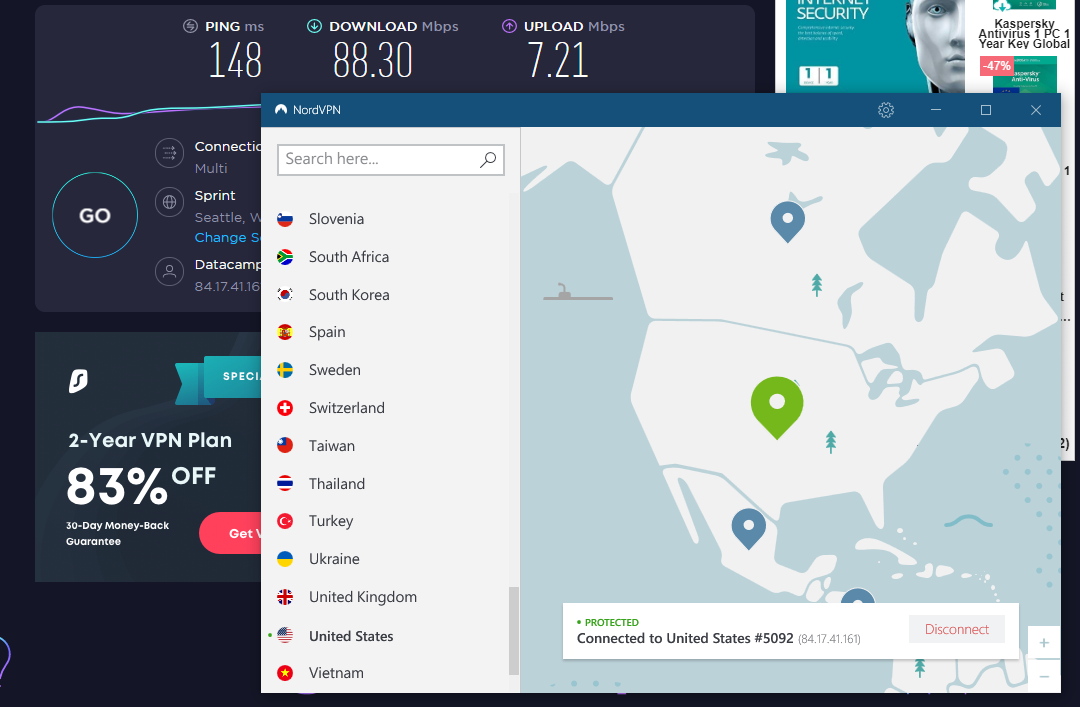Open the ESET Internet Security ad thumbnail
The image size is (1080, 707).
[870, 46]
